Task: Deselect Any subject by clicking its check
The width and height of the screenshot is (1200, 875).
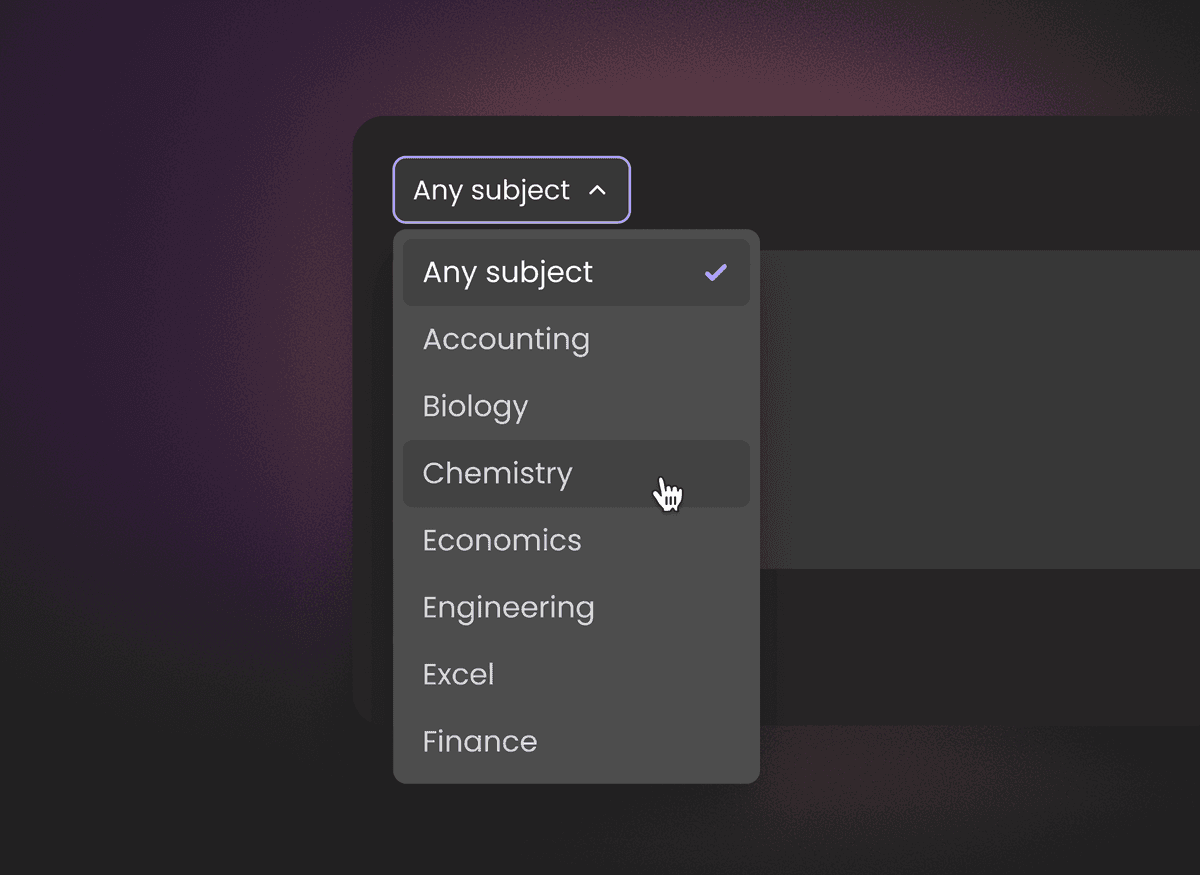Action: [715, 271]
